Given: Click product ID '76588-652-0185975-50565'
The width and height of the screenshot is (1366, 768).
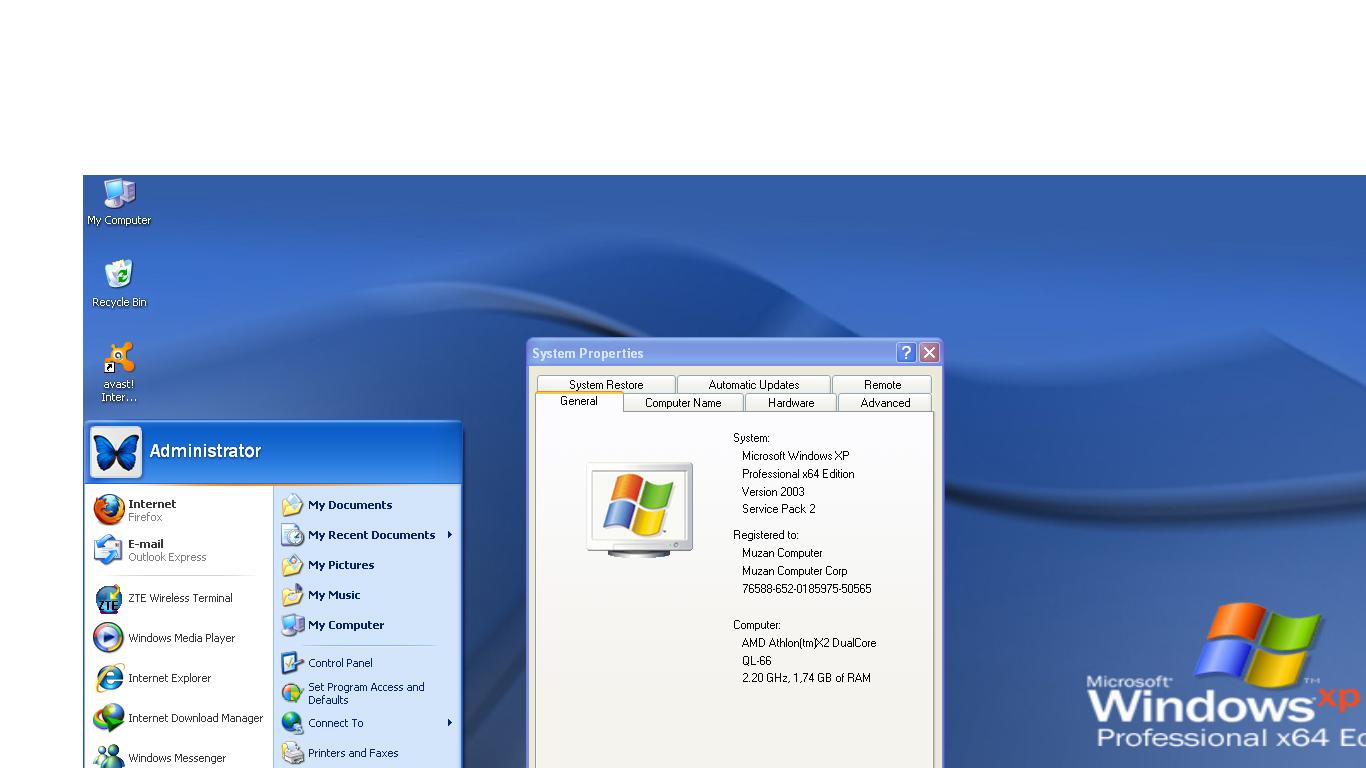Looking at the screenshot, I should tap(807, 589).
